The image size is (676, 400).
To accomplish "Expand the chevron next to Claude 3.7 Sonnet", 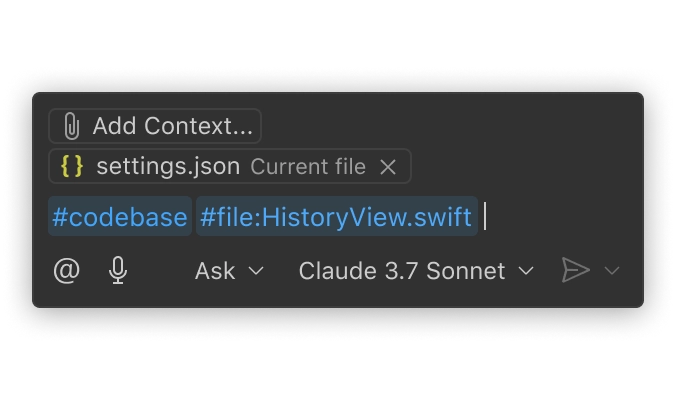I will [526, 271].
